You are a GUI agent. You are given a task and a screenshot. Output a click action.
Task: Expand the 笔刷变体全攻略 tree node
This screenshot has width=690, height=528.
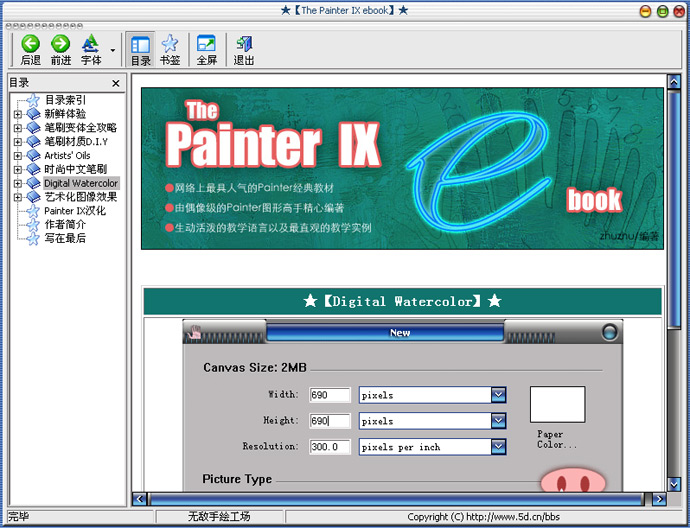tap(18, 128)
